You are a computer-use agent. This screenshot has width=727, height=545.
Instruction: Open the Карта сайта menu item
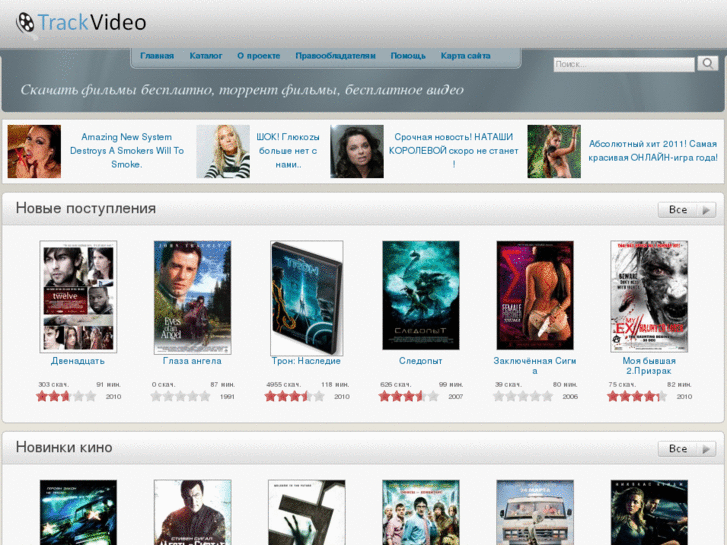466,56
